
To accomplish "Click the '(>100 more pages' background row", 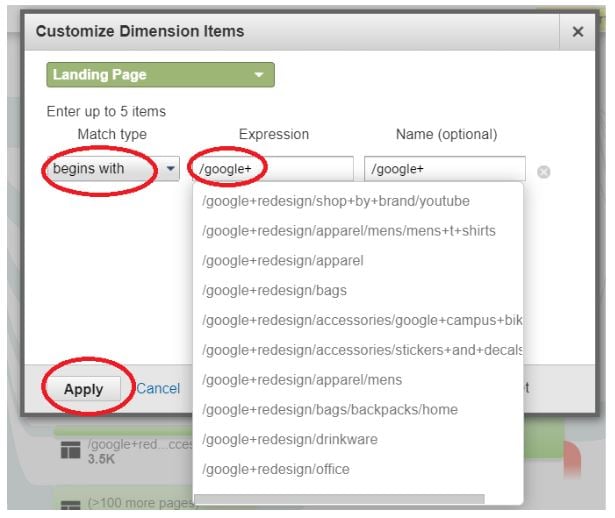I will (x=143, y=503).
